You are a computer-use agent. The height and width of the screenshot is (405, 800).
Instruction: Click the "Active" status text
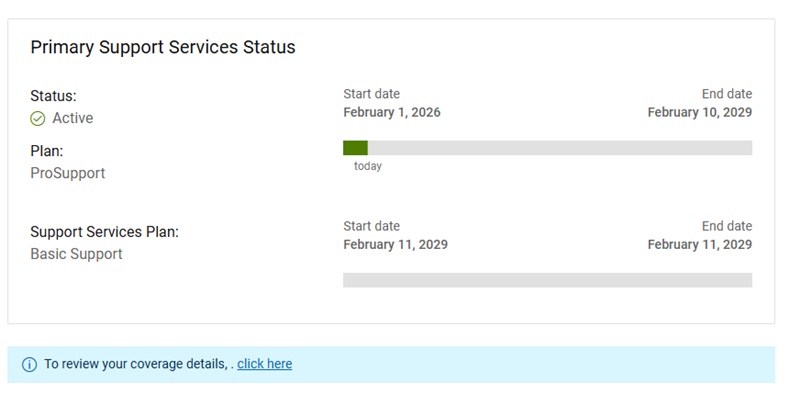point(73,118)
